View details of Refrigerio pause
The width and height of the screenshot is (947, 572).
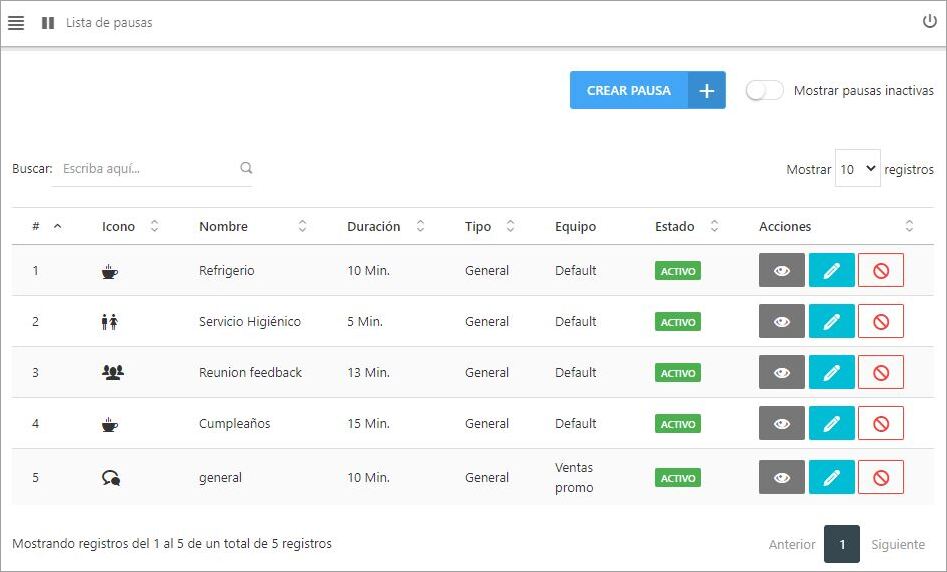781,270
